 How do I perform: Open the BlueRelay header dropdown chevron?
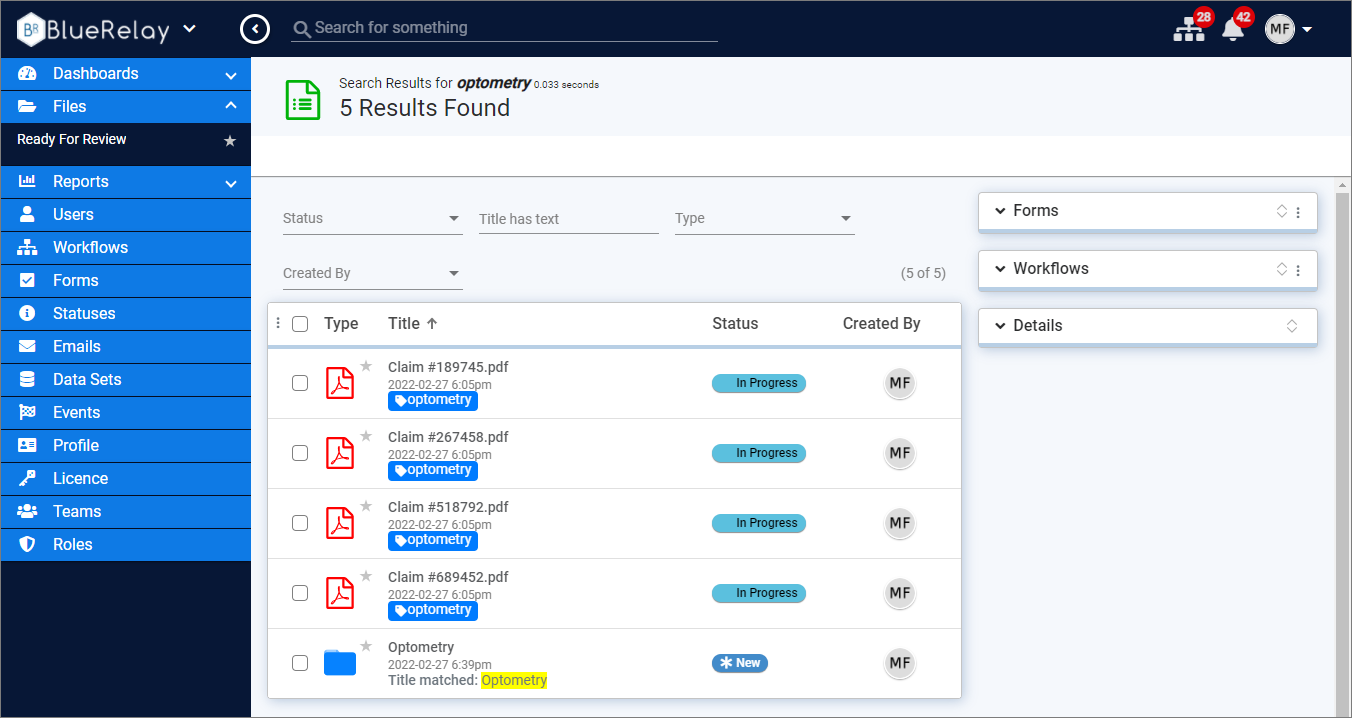point(190,29)
